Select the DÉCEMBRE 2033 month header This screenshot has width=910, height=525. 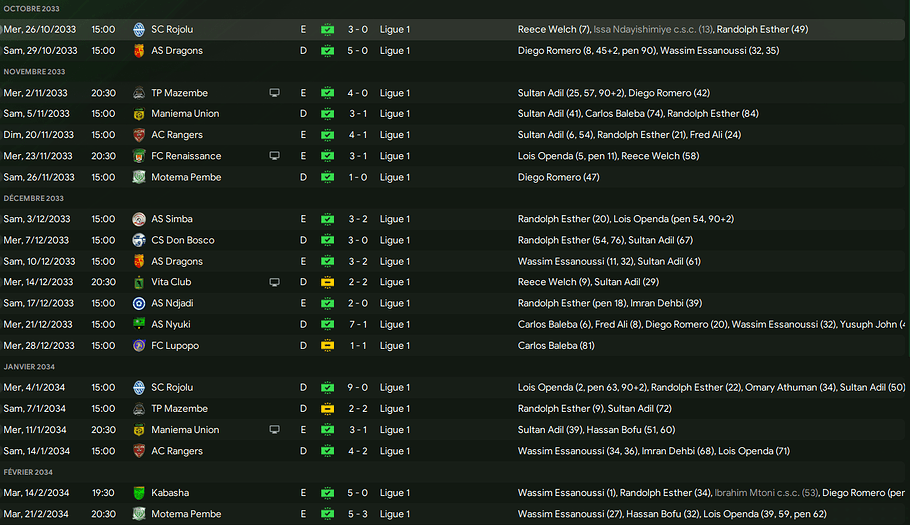35,198
